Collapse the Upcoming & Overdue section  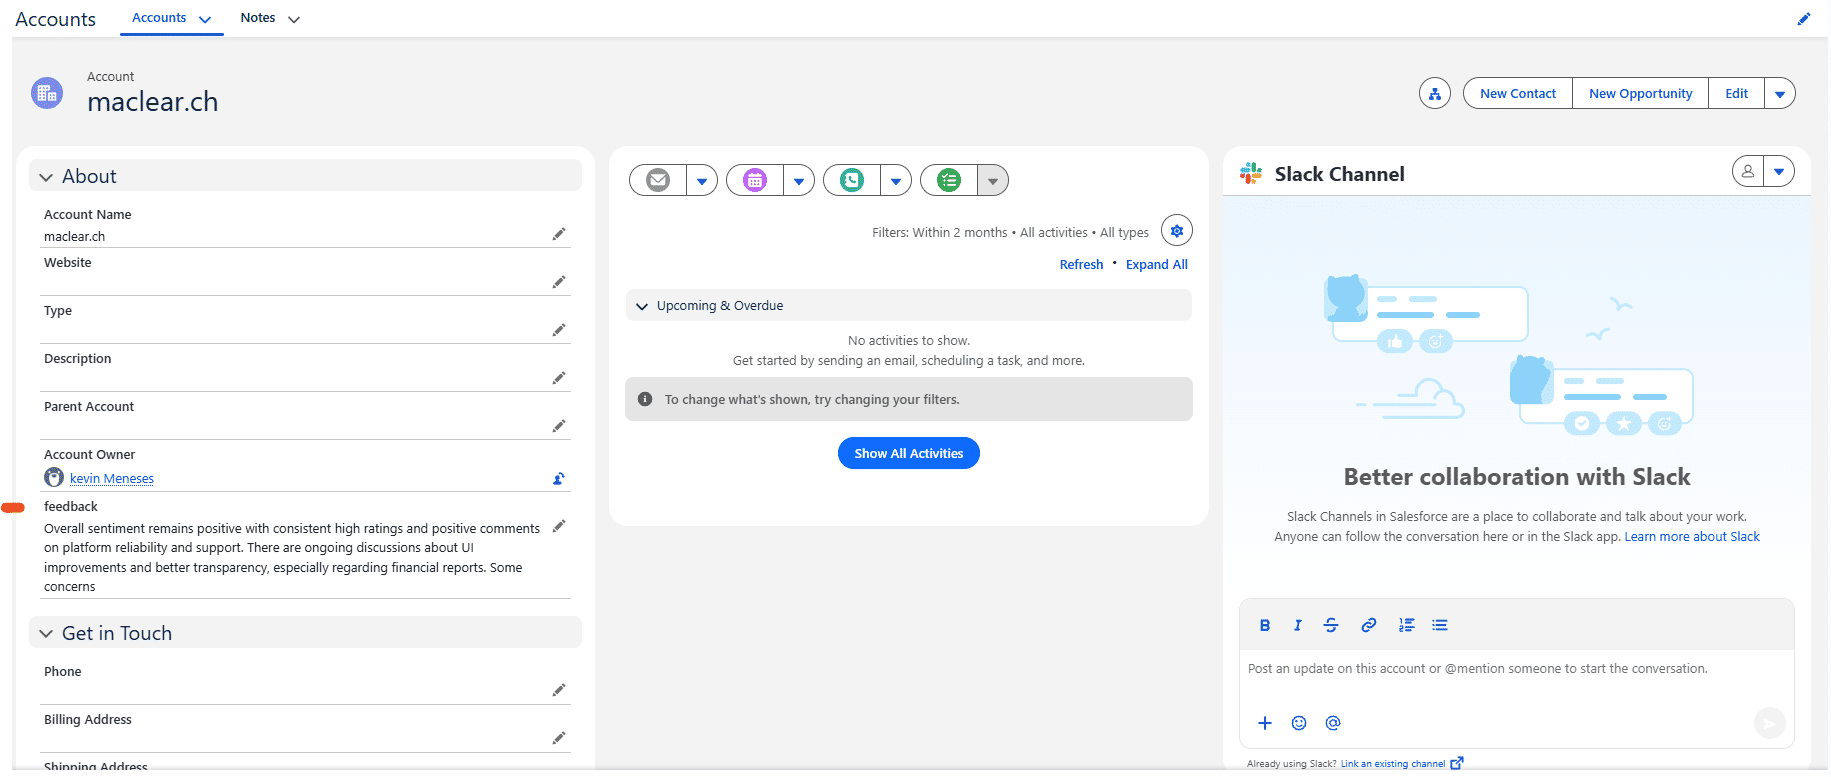(642, 307)
